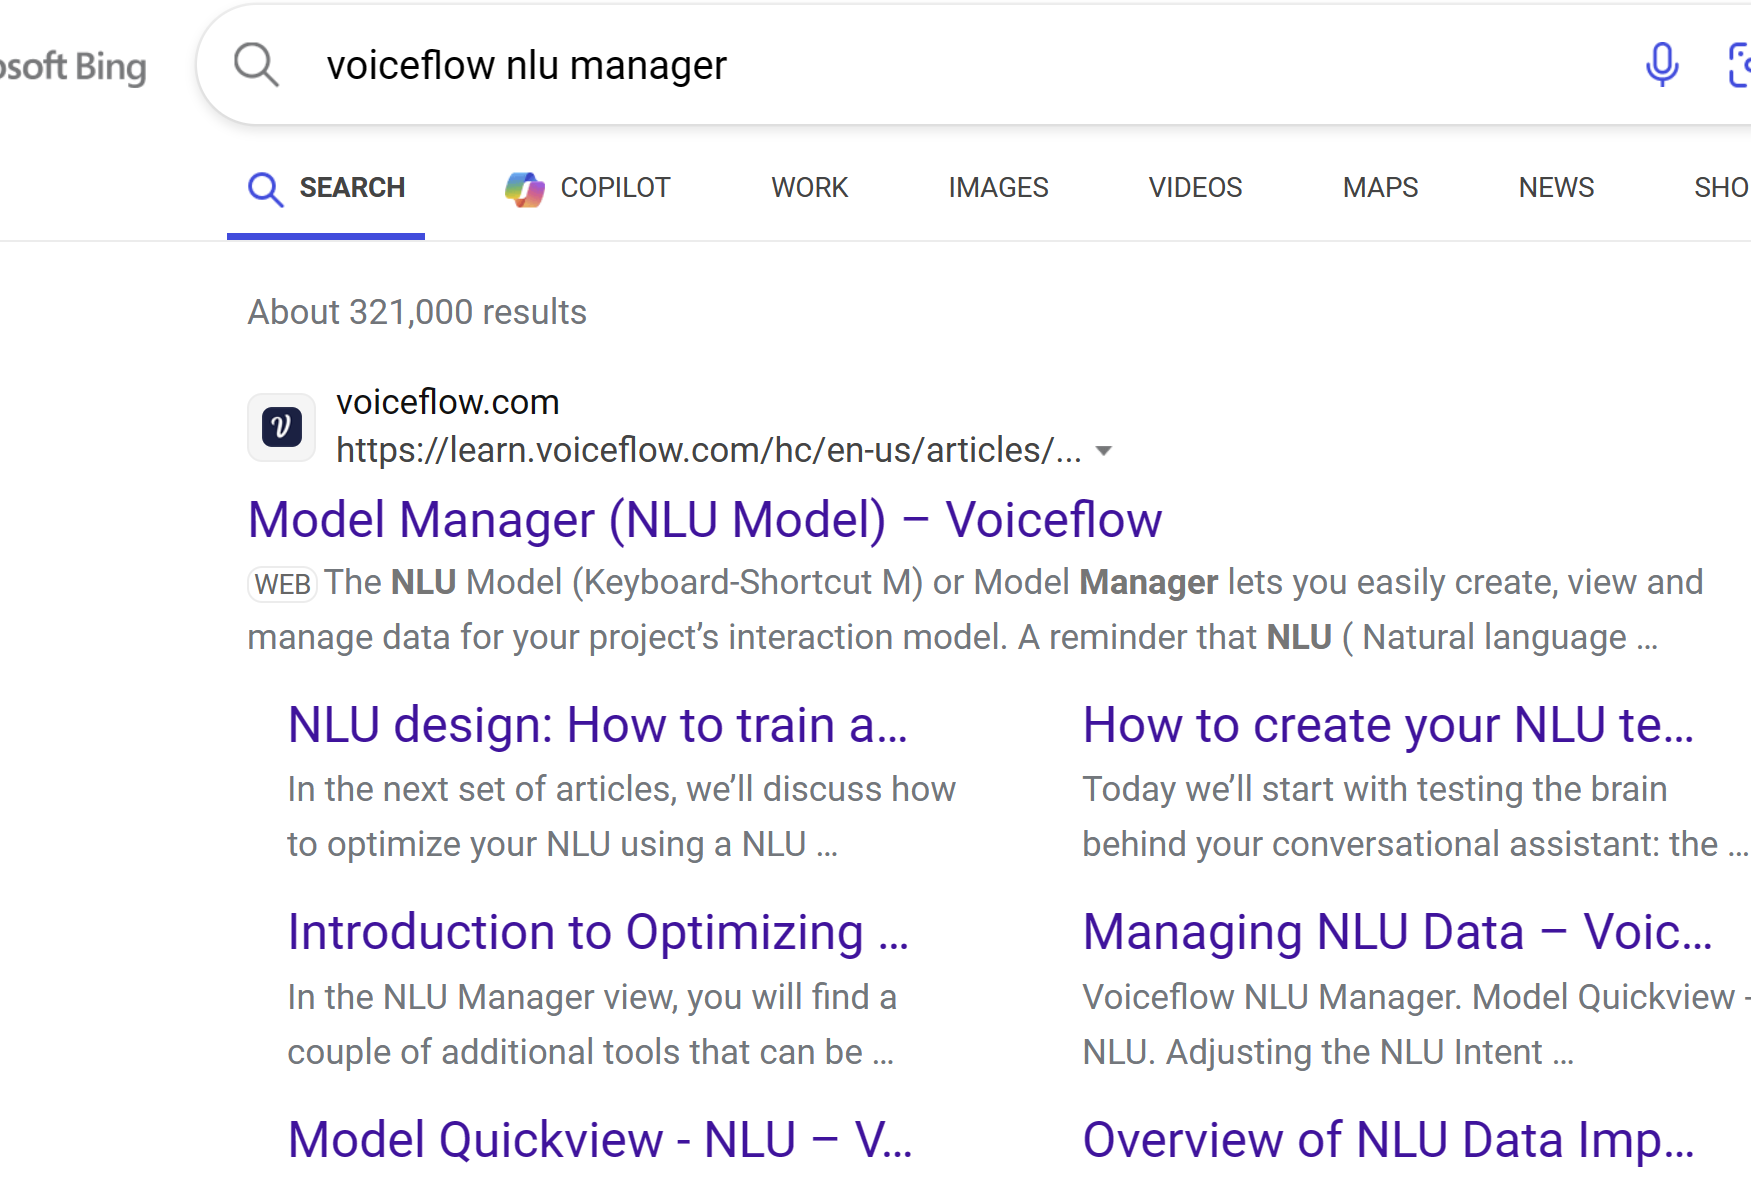
Task: Click the Voiceflow site favicon
Action: (x=282, y=427)
